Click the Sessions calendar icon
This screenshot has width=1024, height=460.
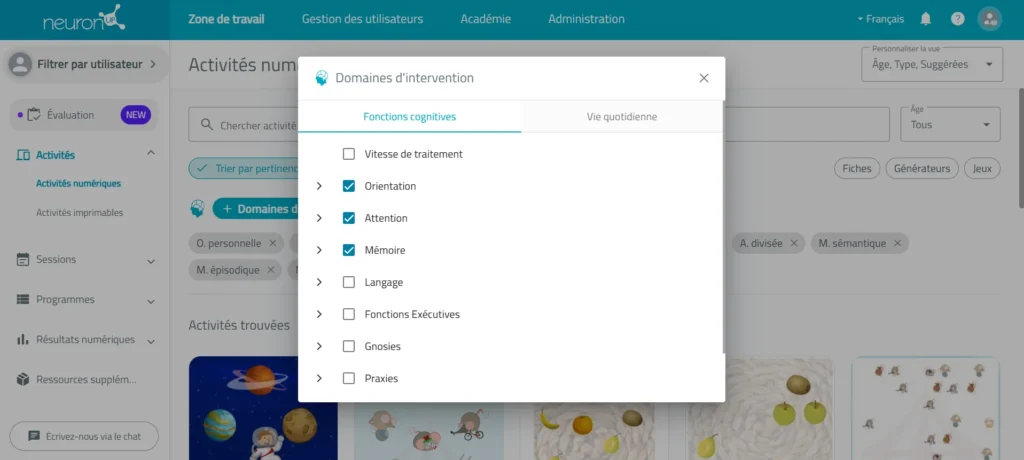click(23, 259)
